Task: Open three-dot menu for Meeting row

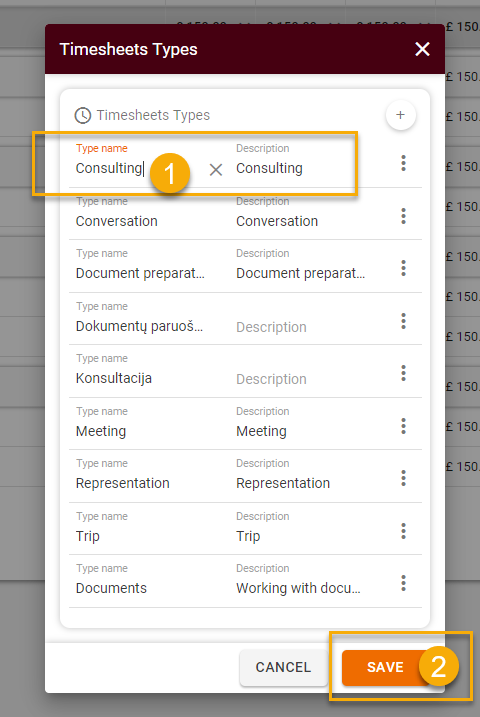Action: pyautogui.click(x=403, y=426)
